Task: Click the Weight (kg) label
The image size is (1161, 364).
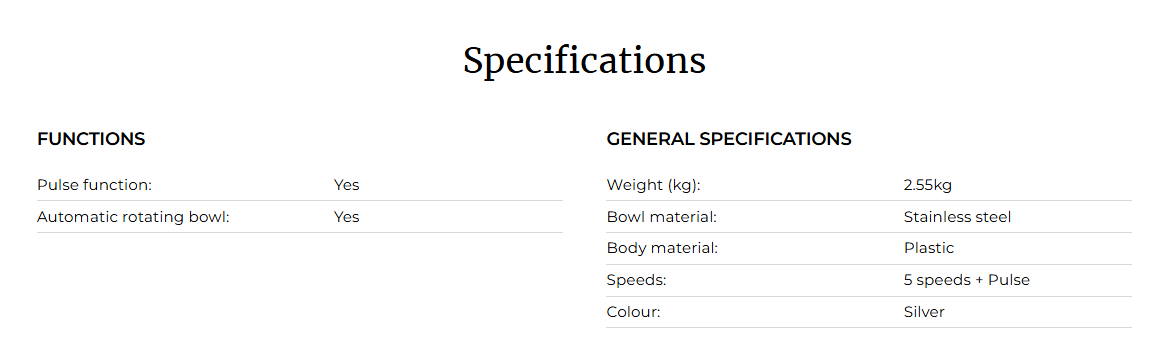Action: [653, 186]
